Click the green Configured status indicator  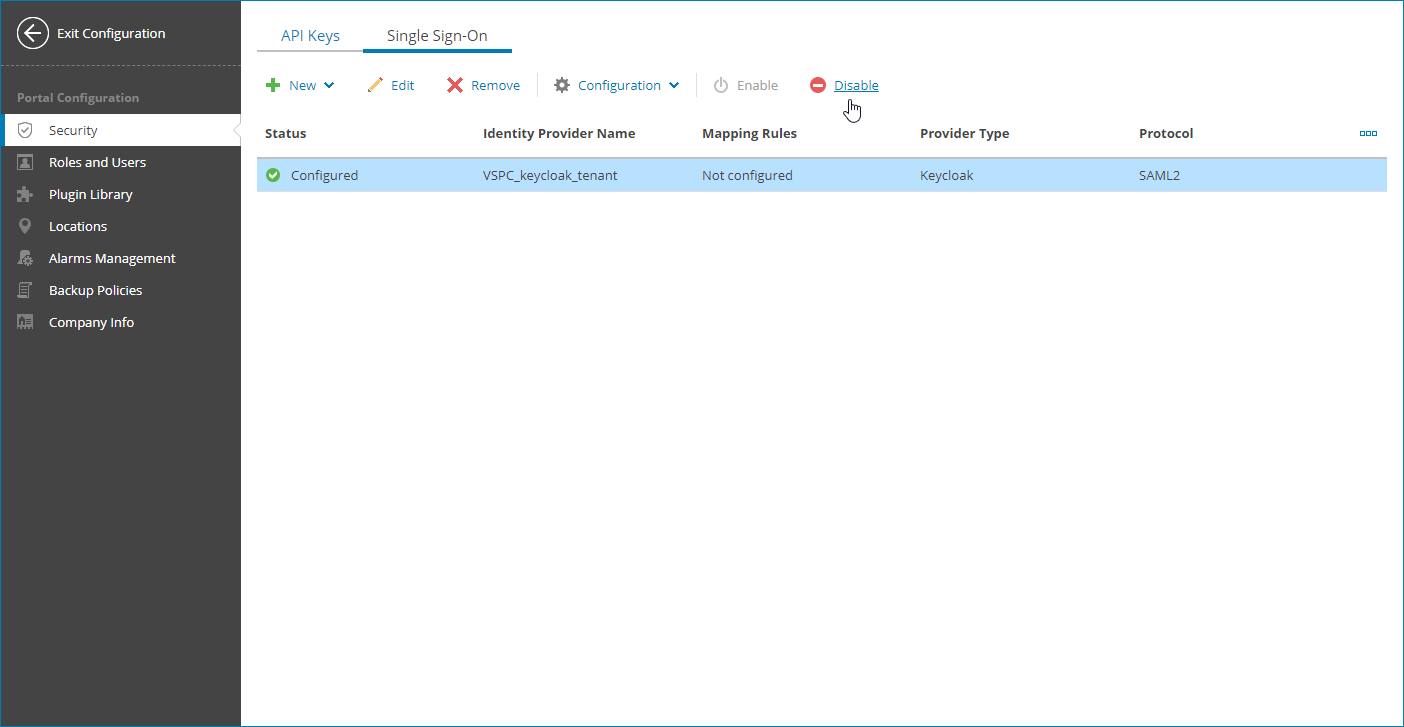272,174
